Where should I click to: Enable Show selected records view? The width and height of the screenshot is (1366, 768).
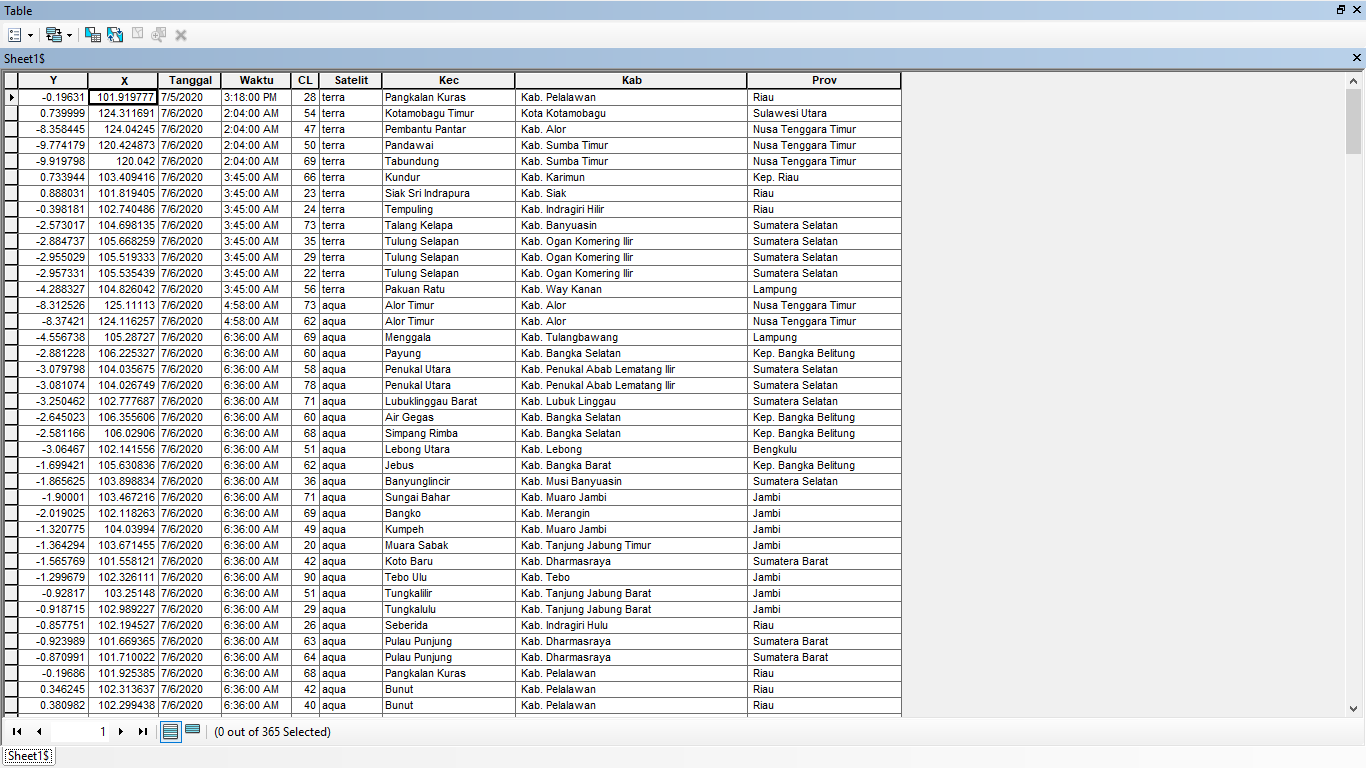point(193,732)
